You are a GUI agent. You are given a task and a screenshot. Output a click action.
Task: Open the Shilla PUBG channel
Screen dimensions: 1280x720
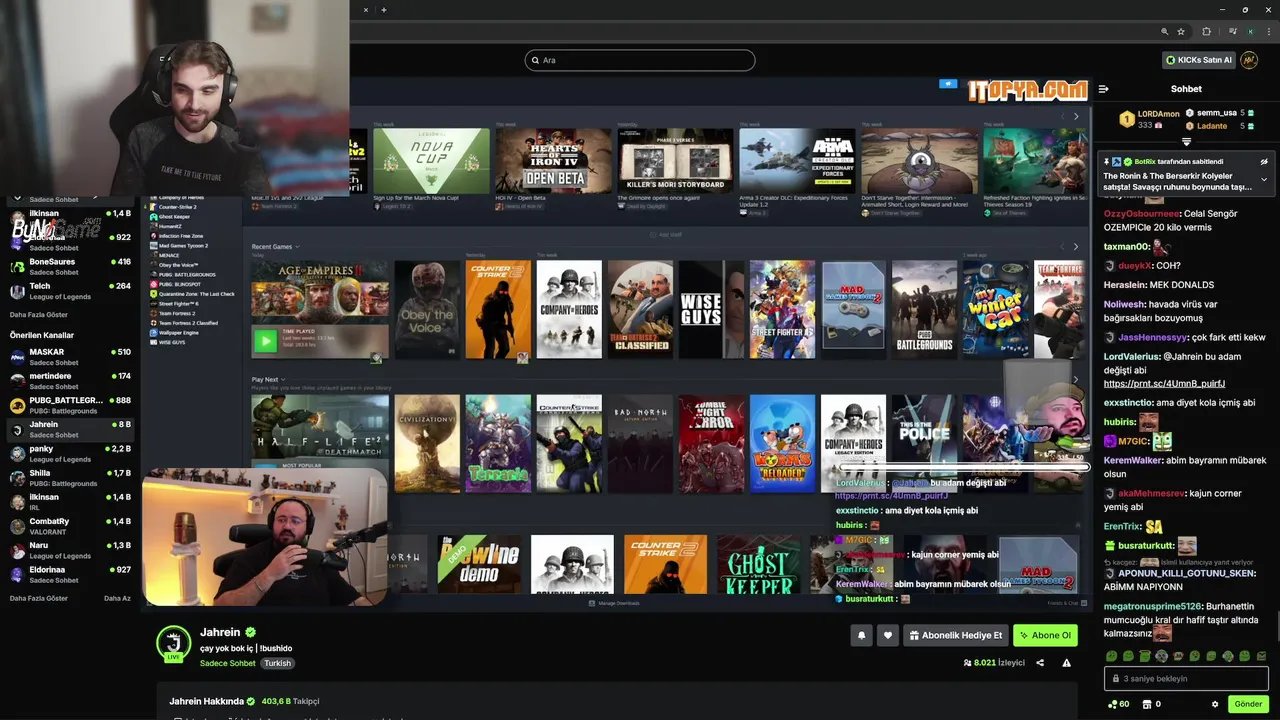70,478
